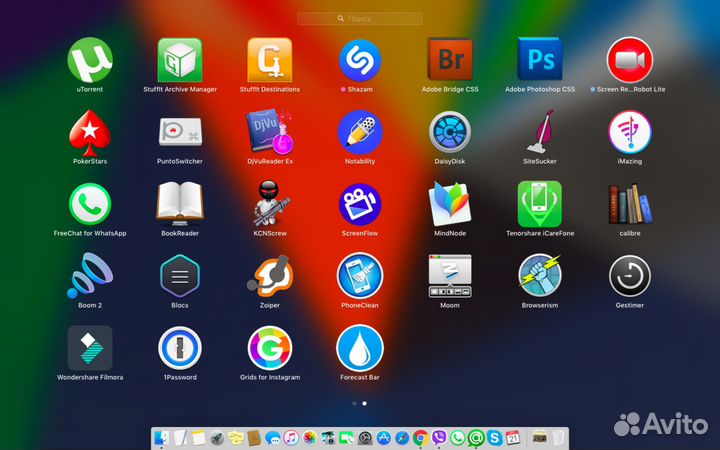Launch the PokerStars app
The width and height of the screenshot is (720, 450).
point(90,132)
